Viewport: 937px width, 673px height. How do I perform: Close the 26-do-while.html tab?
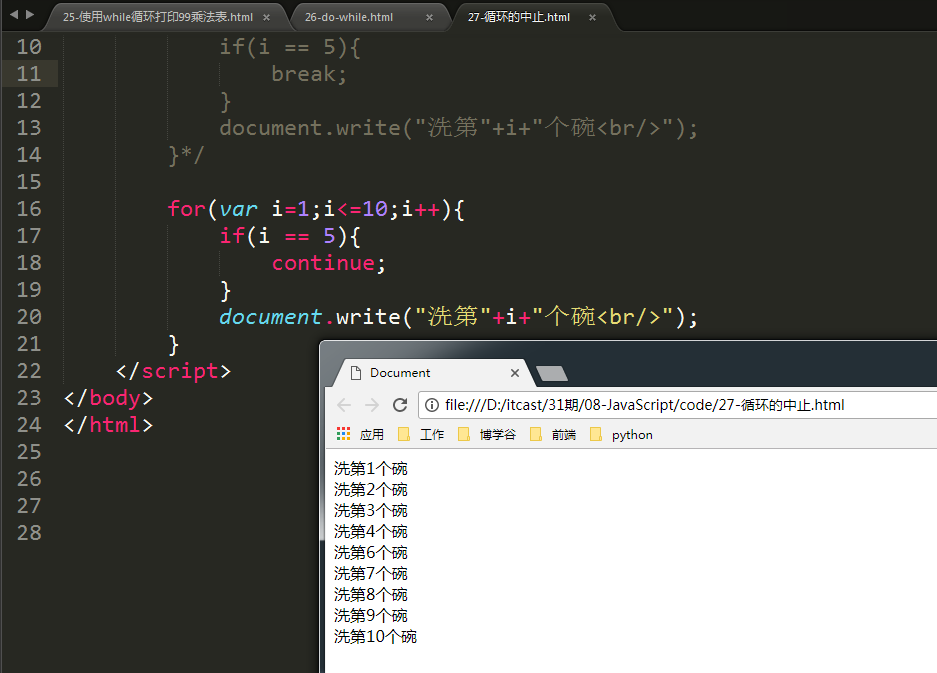click(429, 17)
